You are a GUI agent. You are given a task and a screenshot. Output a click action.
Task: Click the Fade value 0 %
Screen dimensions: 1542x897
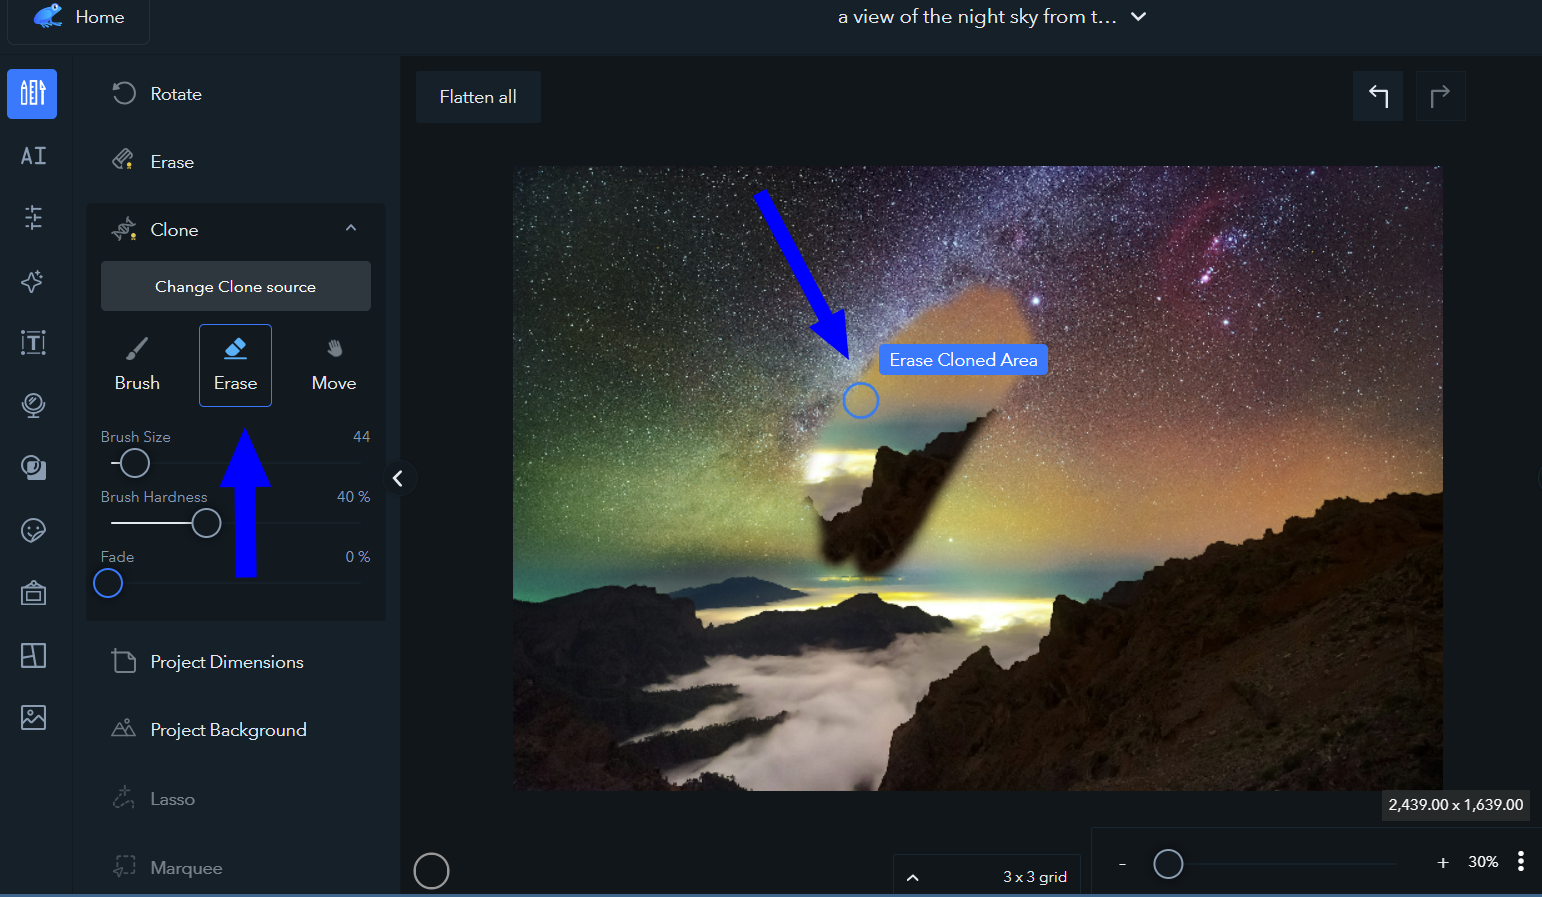(x=358, y=557)
